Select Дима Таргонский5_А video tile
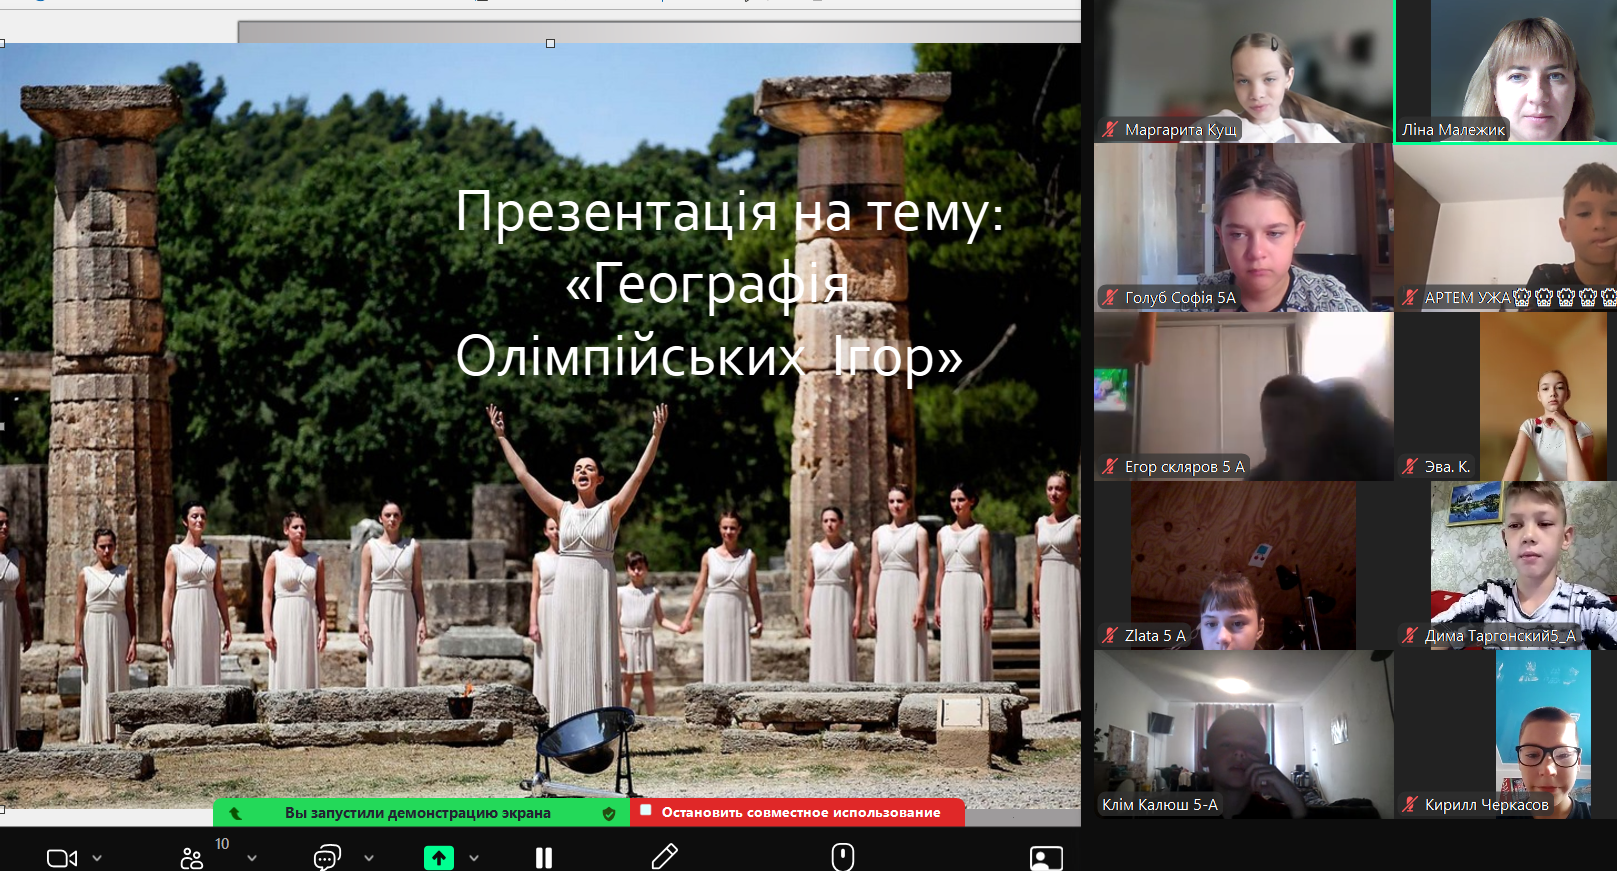Screen dimensions: 1617x871 tap(1506, 566)
